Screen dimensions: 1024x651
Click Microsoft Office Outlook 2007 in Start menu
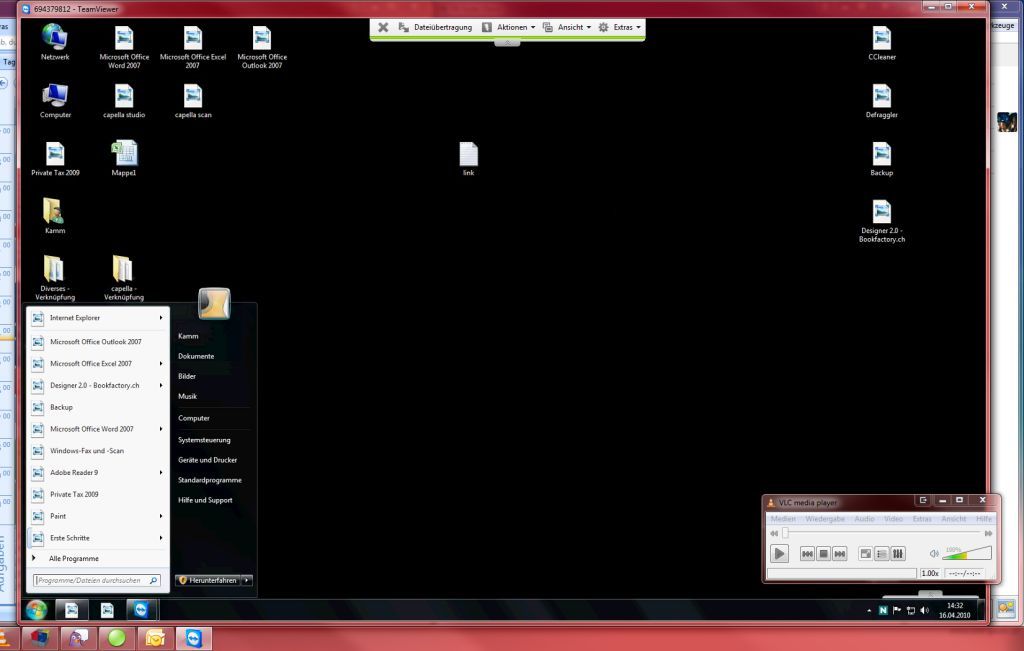tap(98, 341)
